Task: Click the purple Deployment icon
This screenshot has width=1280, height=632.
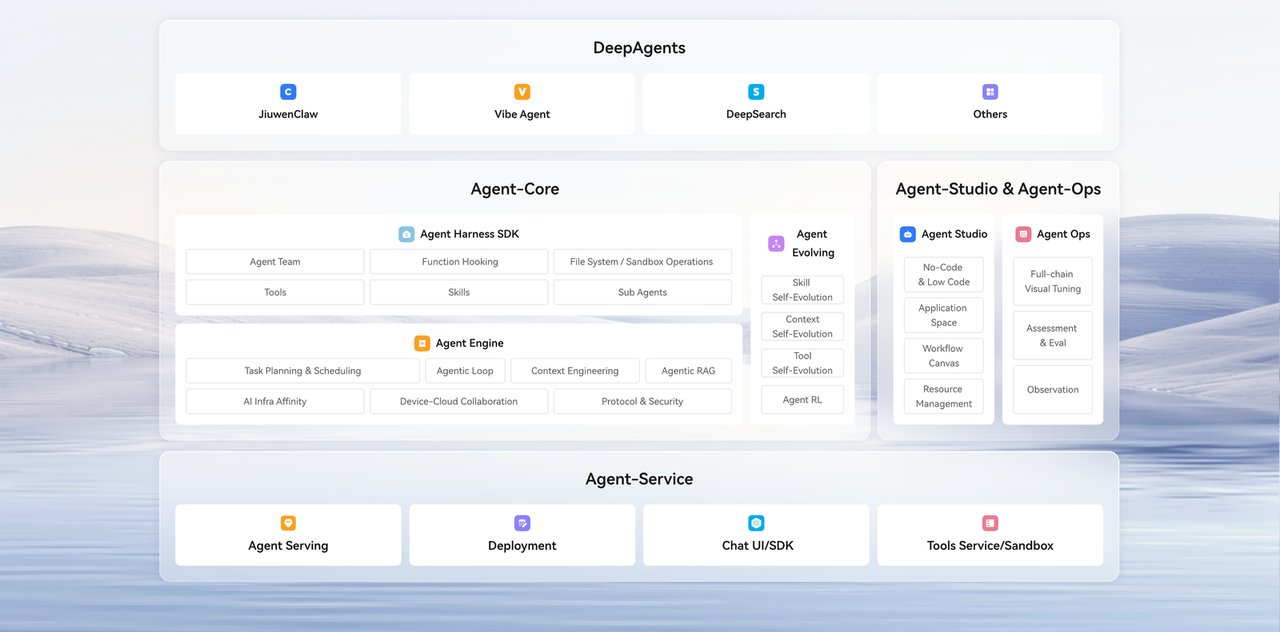Action: point(522,523)
